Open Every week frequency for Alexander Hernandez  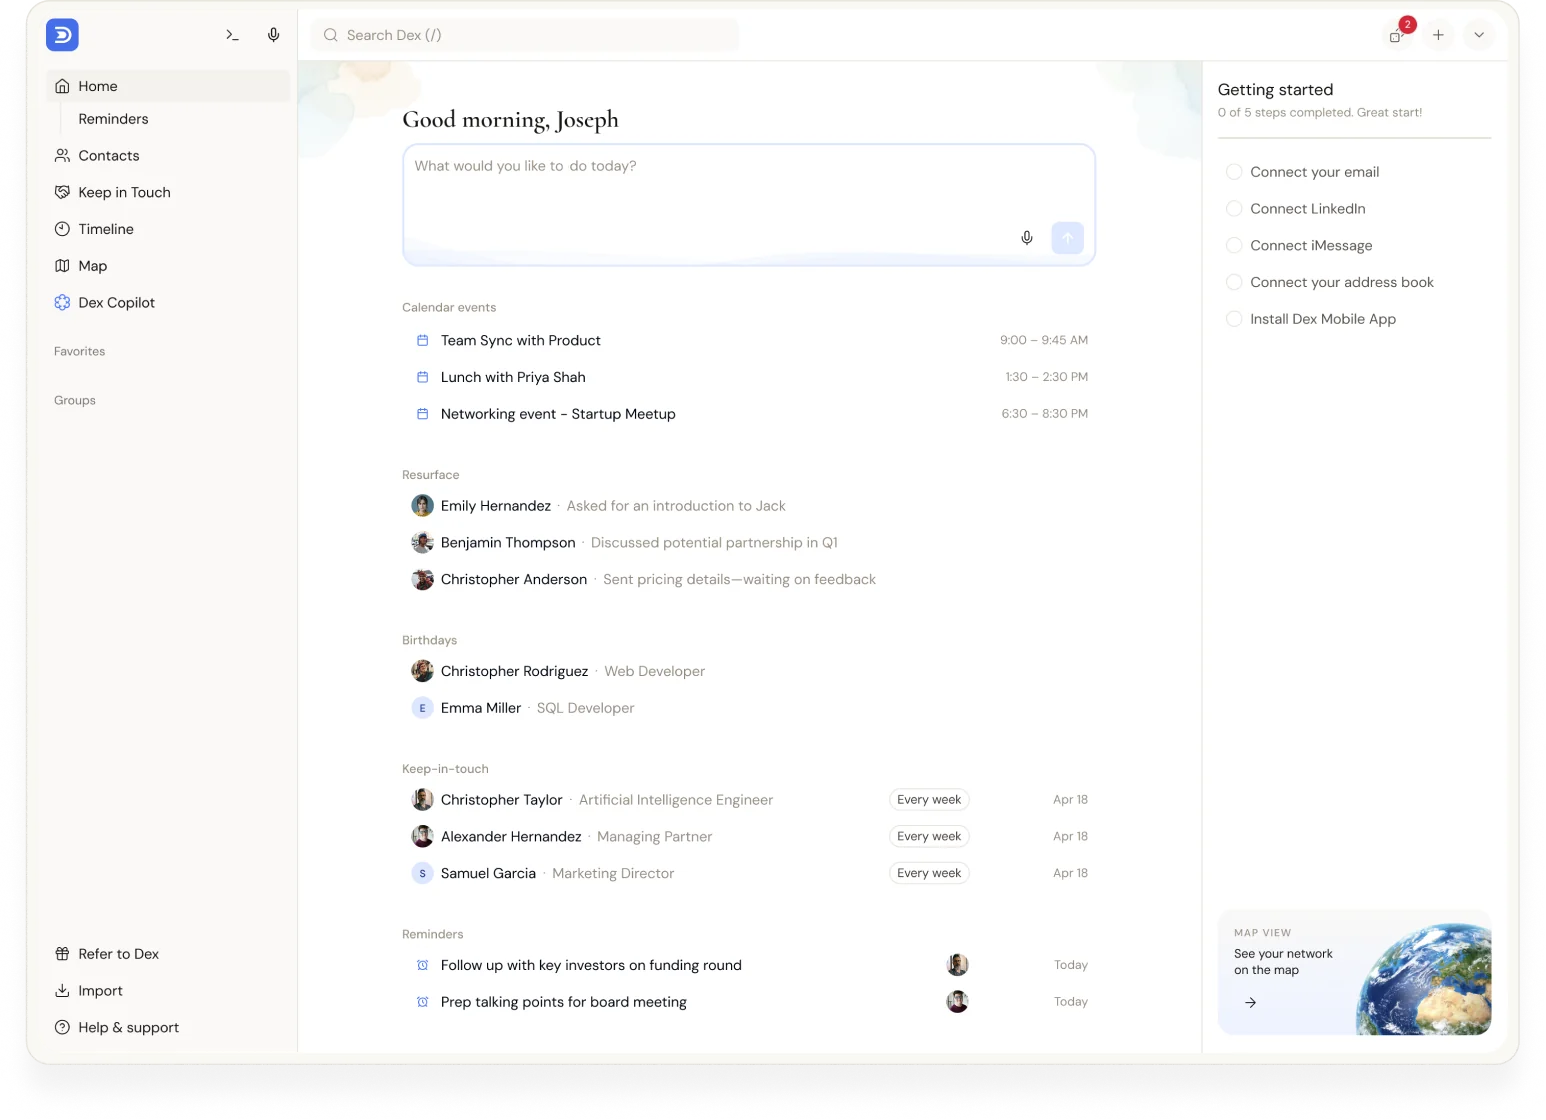point(929,836)
